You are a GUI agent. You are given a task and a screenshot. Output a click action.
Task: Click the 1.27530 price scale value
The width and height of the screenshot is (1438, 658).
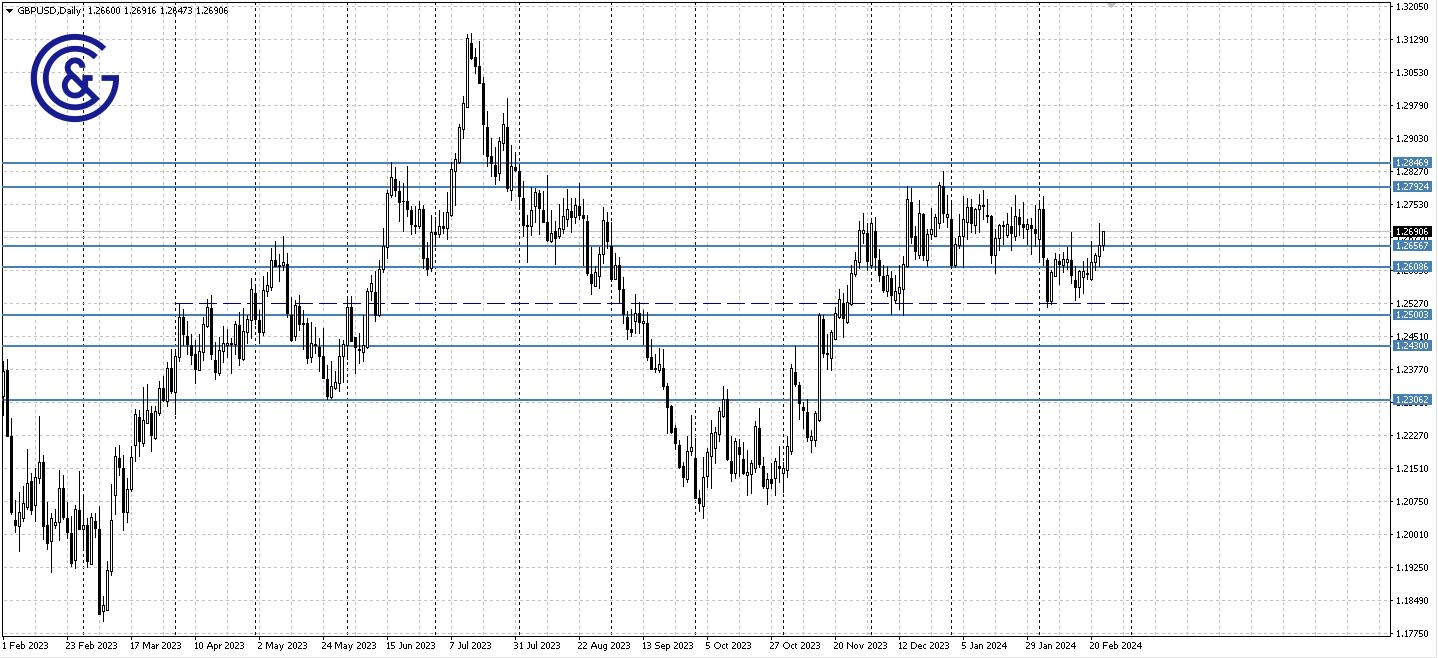click(x=1410, y=204)
